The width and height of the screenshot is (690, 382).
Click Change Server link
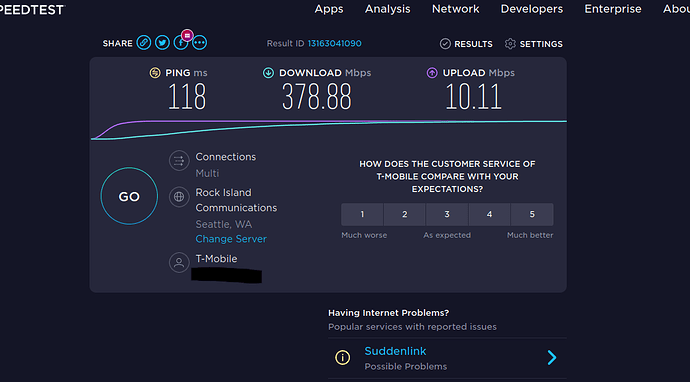231,239
